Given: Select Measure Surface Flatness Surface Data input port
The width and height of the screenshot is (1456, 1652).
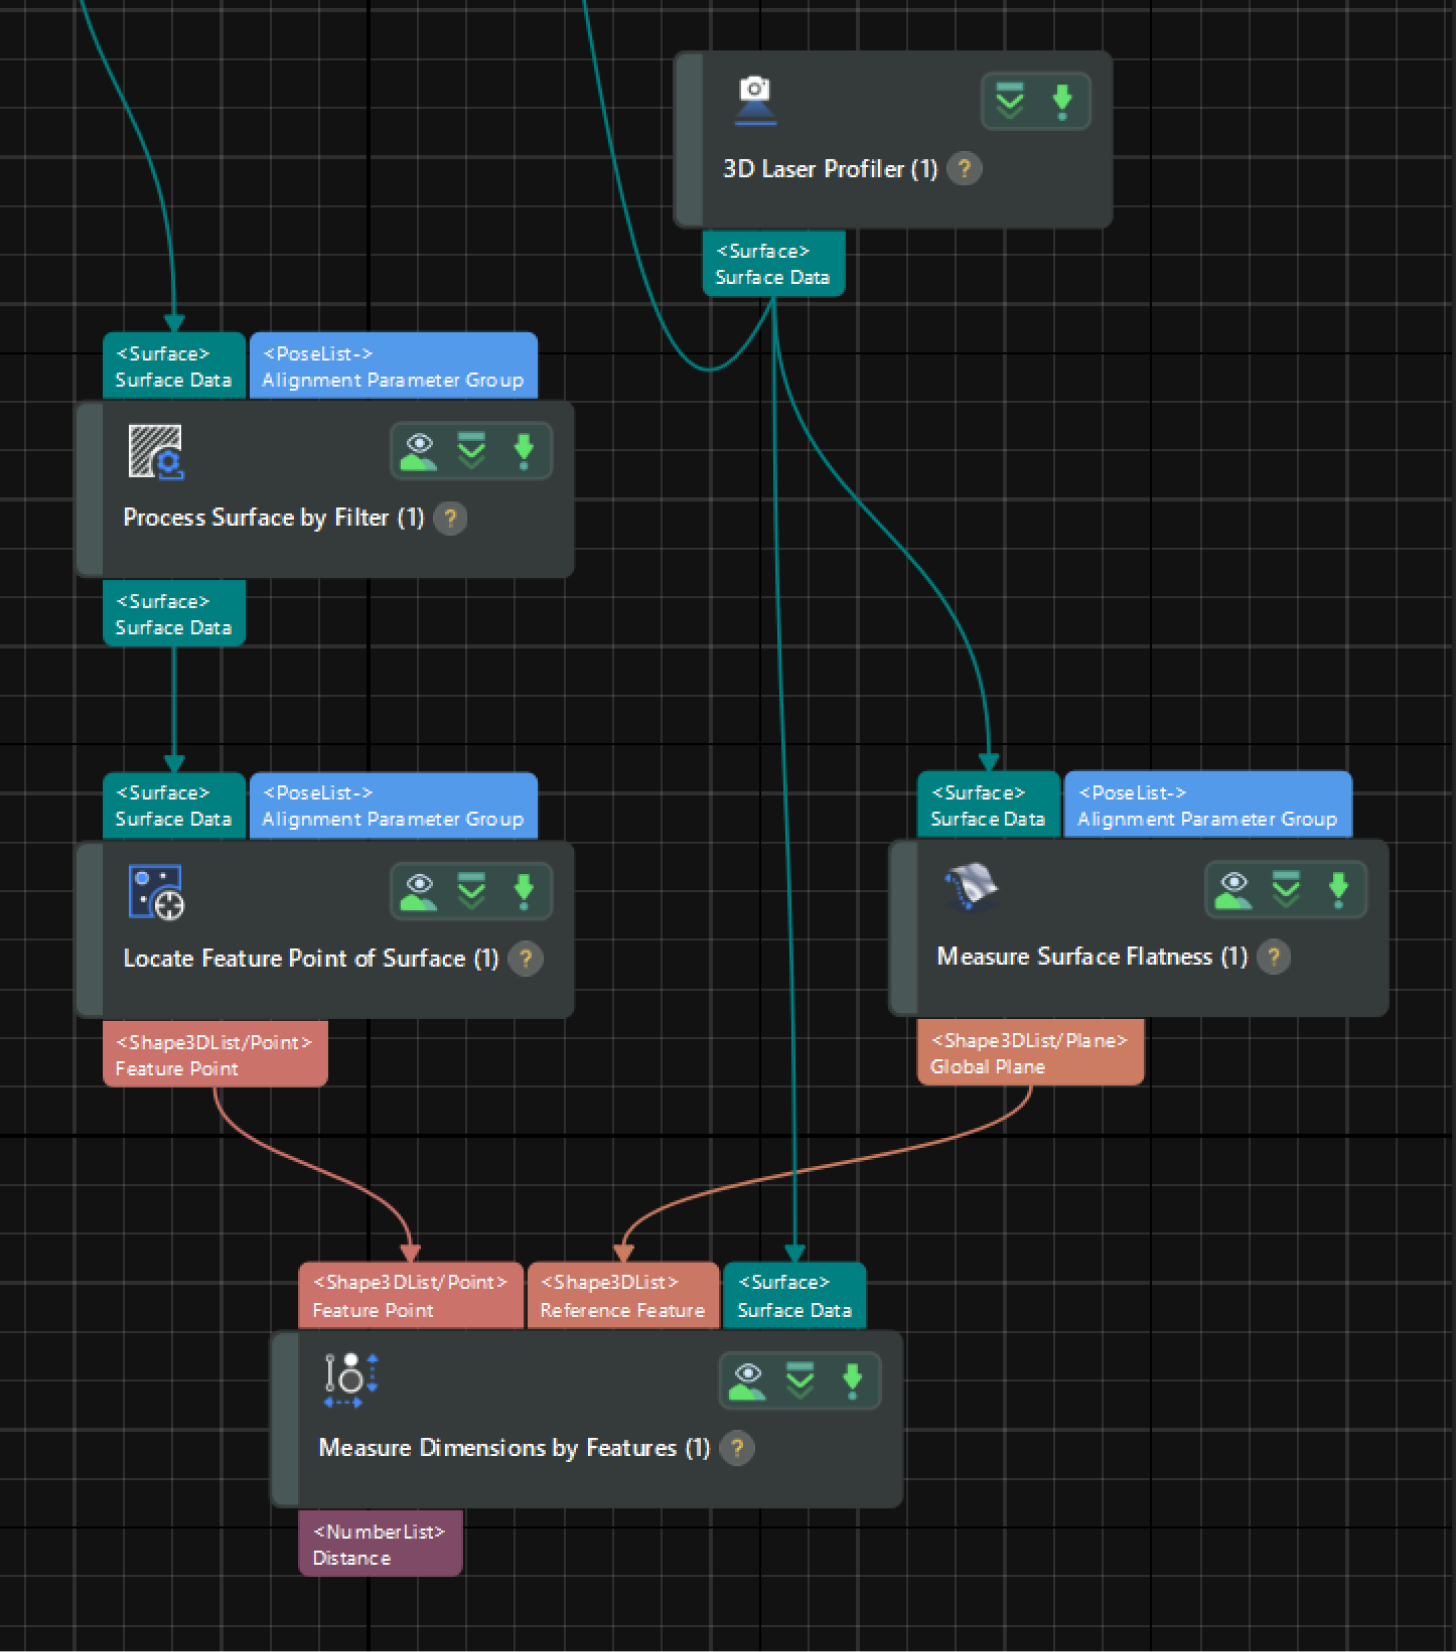Looking at the screenshot, I should tap(988, 804).
